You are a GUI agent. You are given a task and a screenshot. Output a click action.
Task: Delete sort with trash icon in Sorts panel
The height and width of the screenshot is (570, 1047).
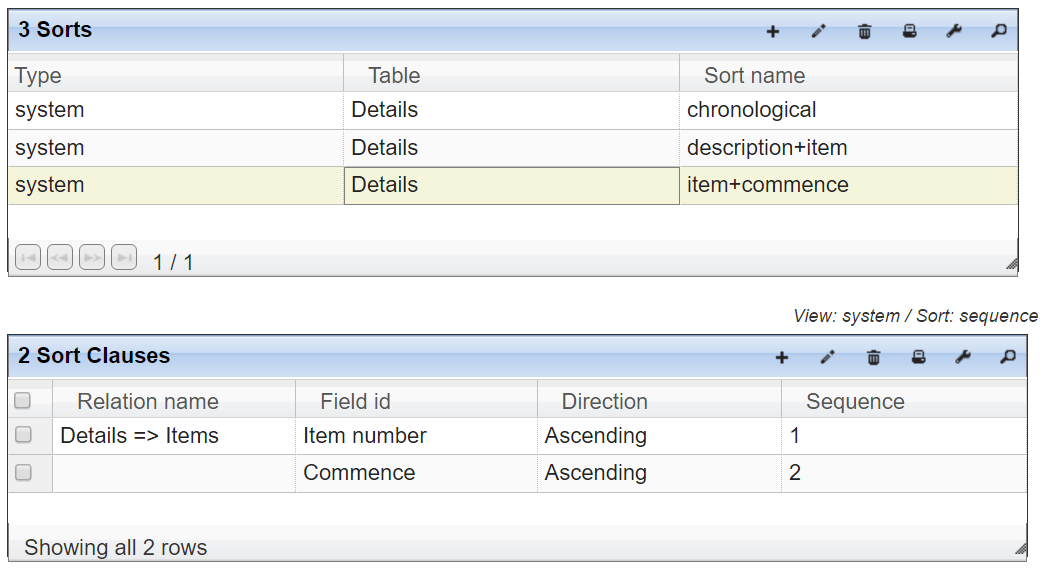coord(864,31)
